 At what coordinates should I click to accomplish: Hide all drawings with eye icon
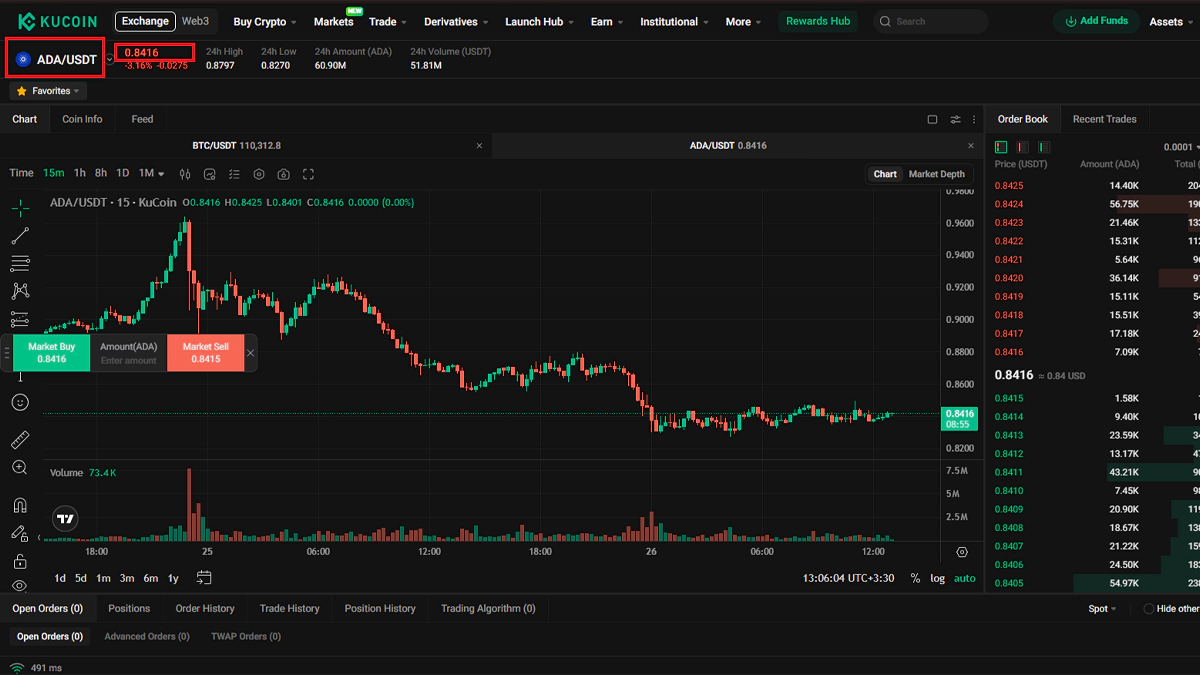pyautogui.click(x=20, y=586)
